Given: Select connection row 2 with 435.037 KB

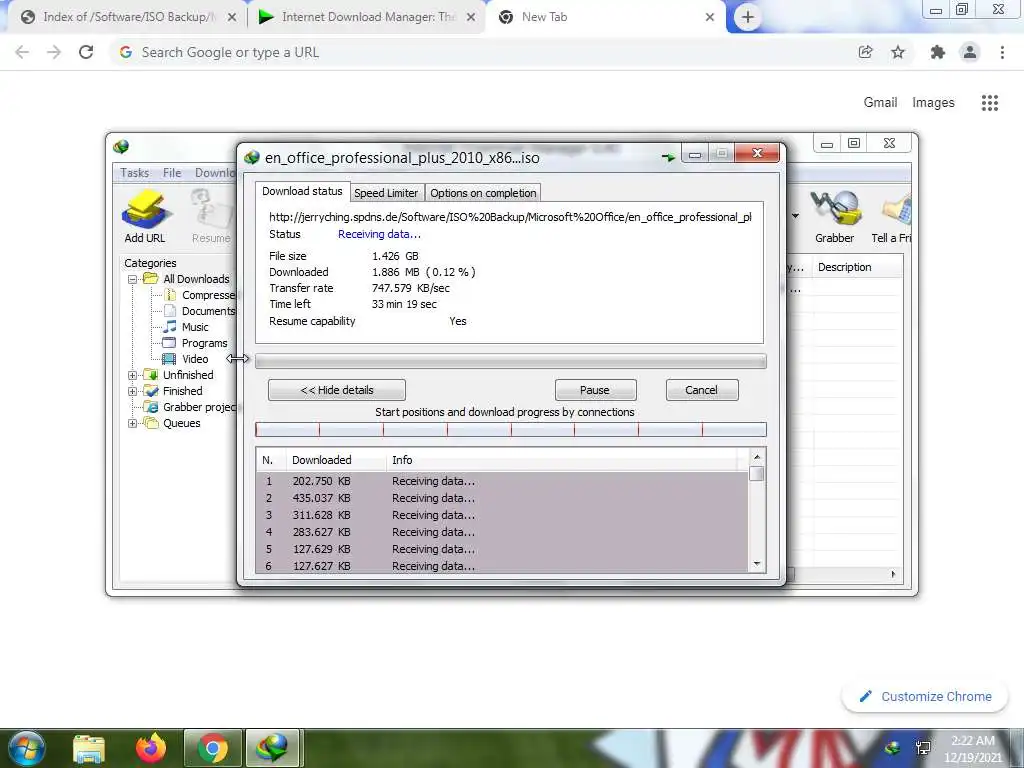Looking at the screenshot, I should click(502, 498).
